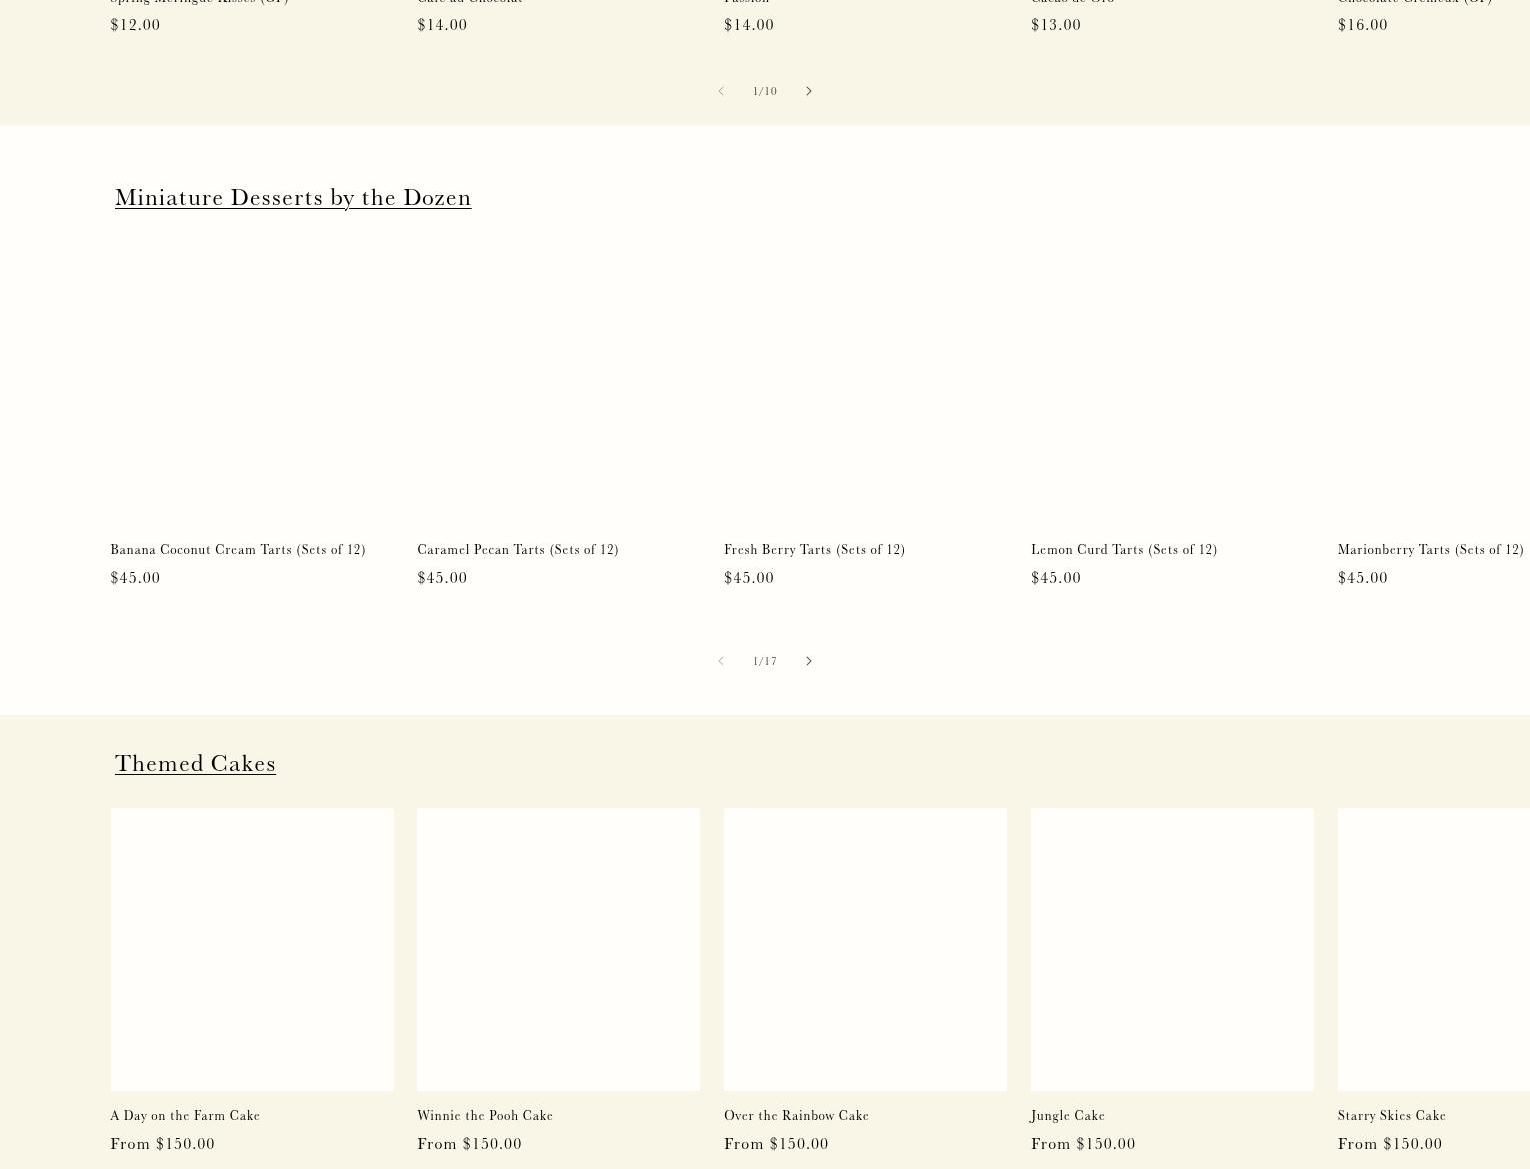Image resolution: width=1530 pixels, height=1169 pixels.
Task: Select Caramel Pecan Tarts (Sets of 12)
Action: click(x=517, y=549)
